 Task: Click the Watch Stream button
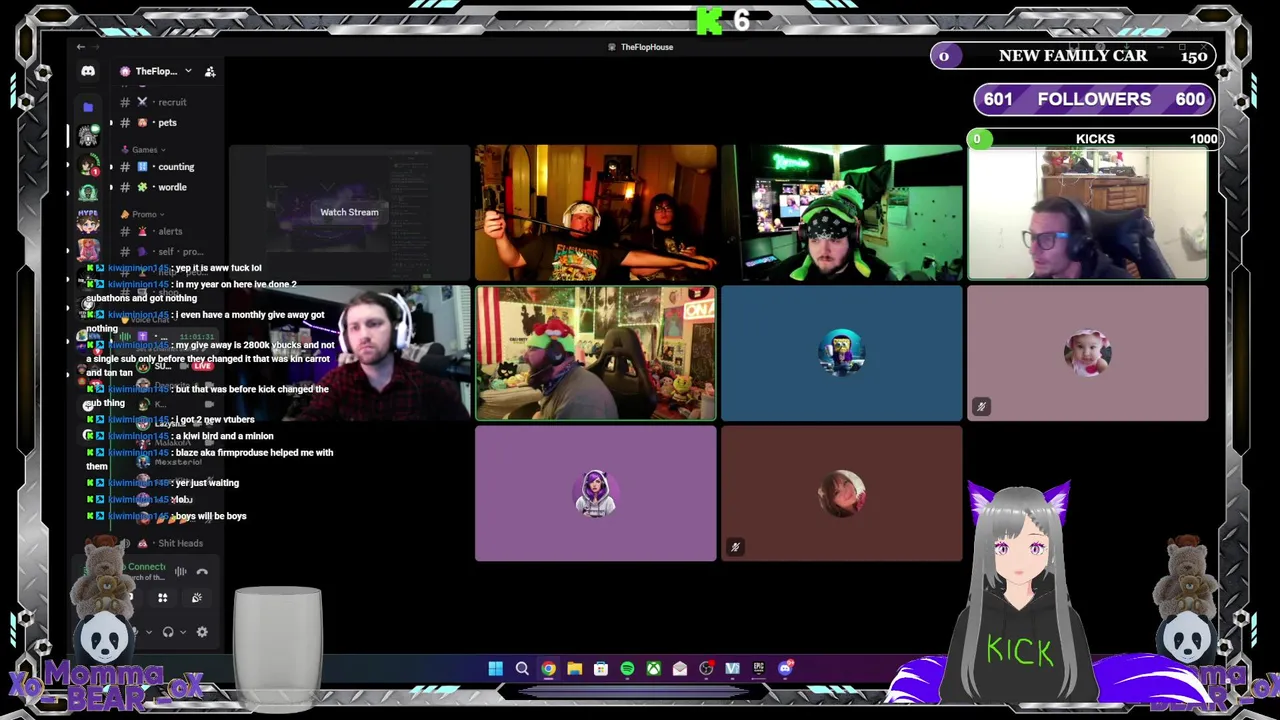click(349, 212)
